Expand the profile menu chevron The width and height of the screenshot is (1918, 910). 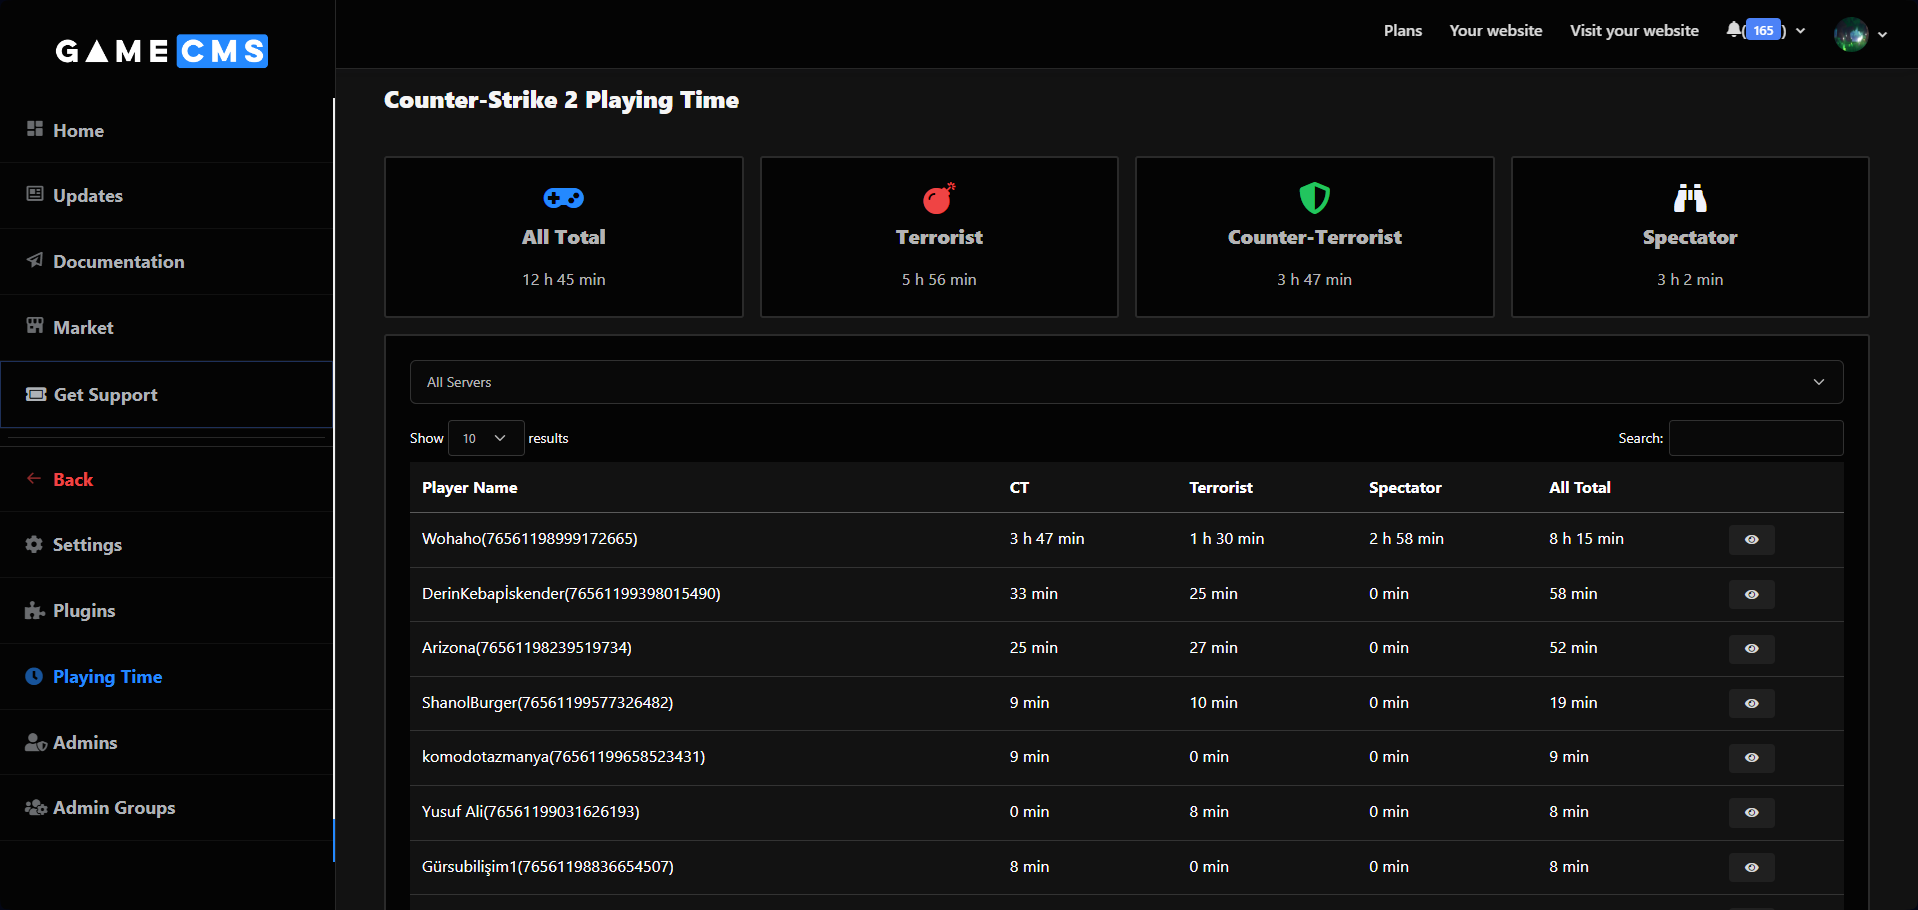click(1883, 34)
